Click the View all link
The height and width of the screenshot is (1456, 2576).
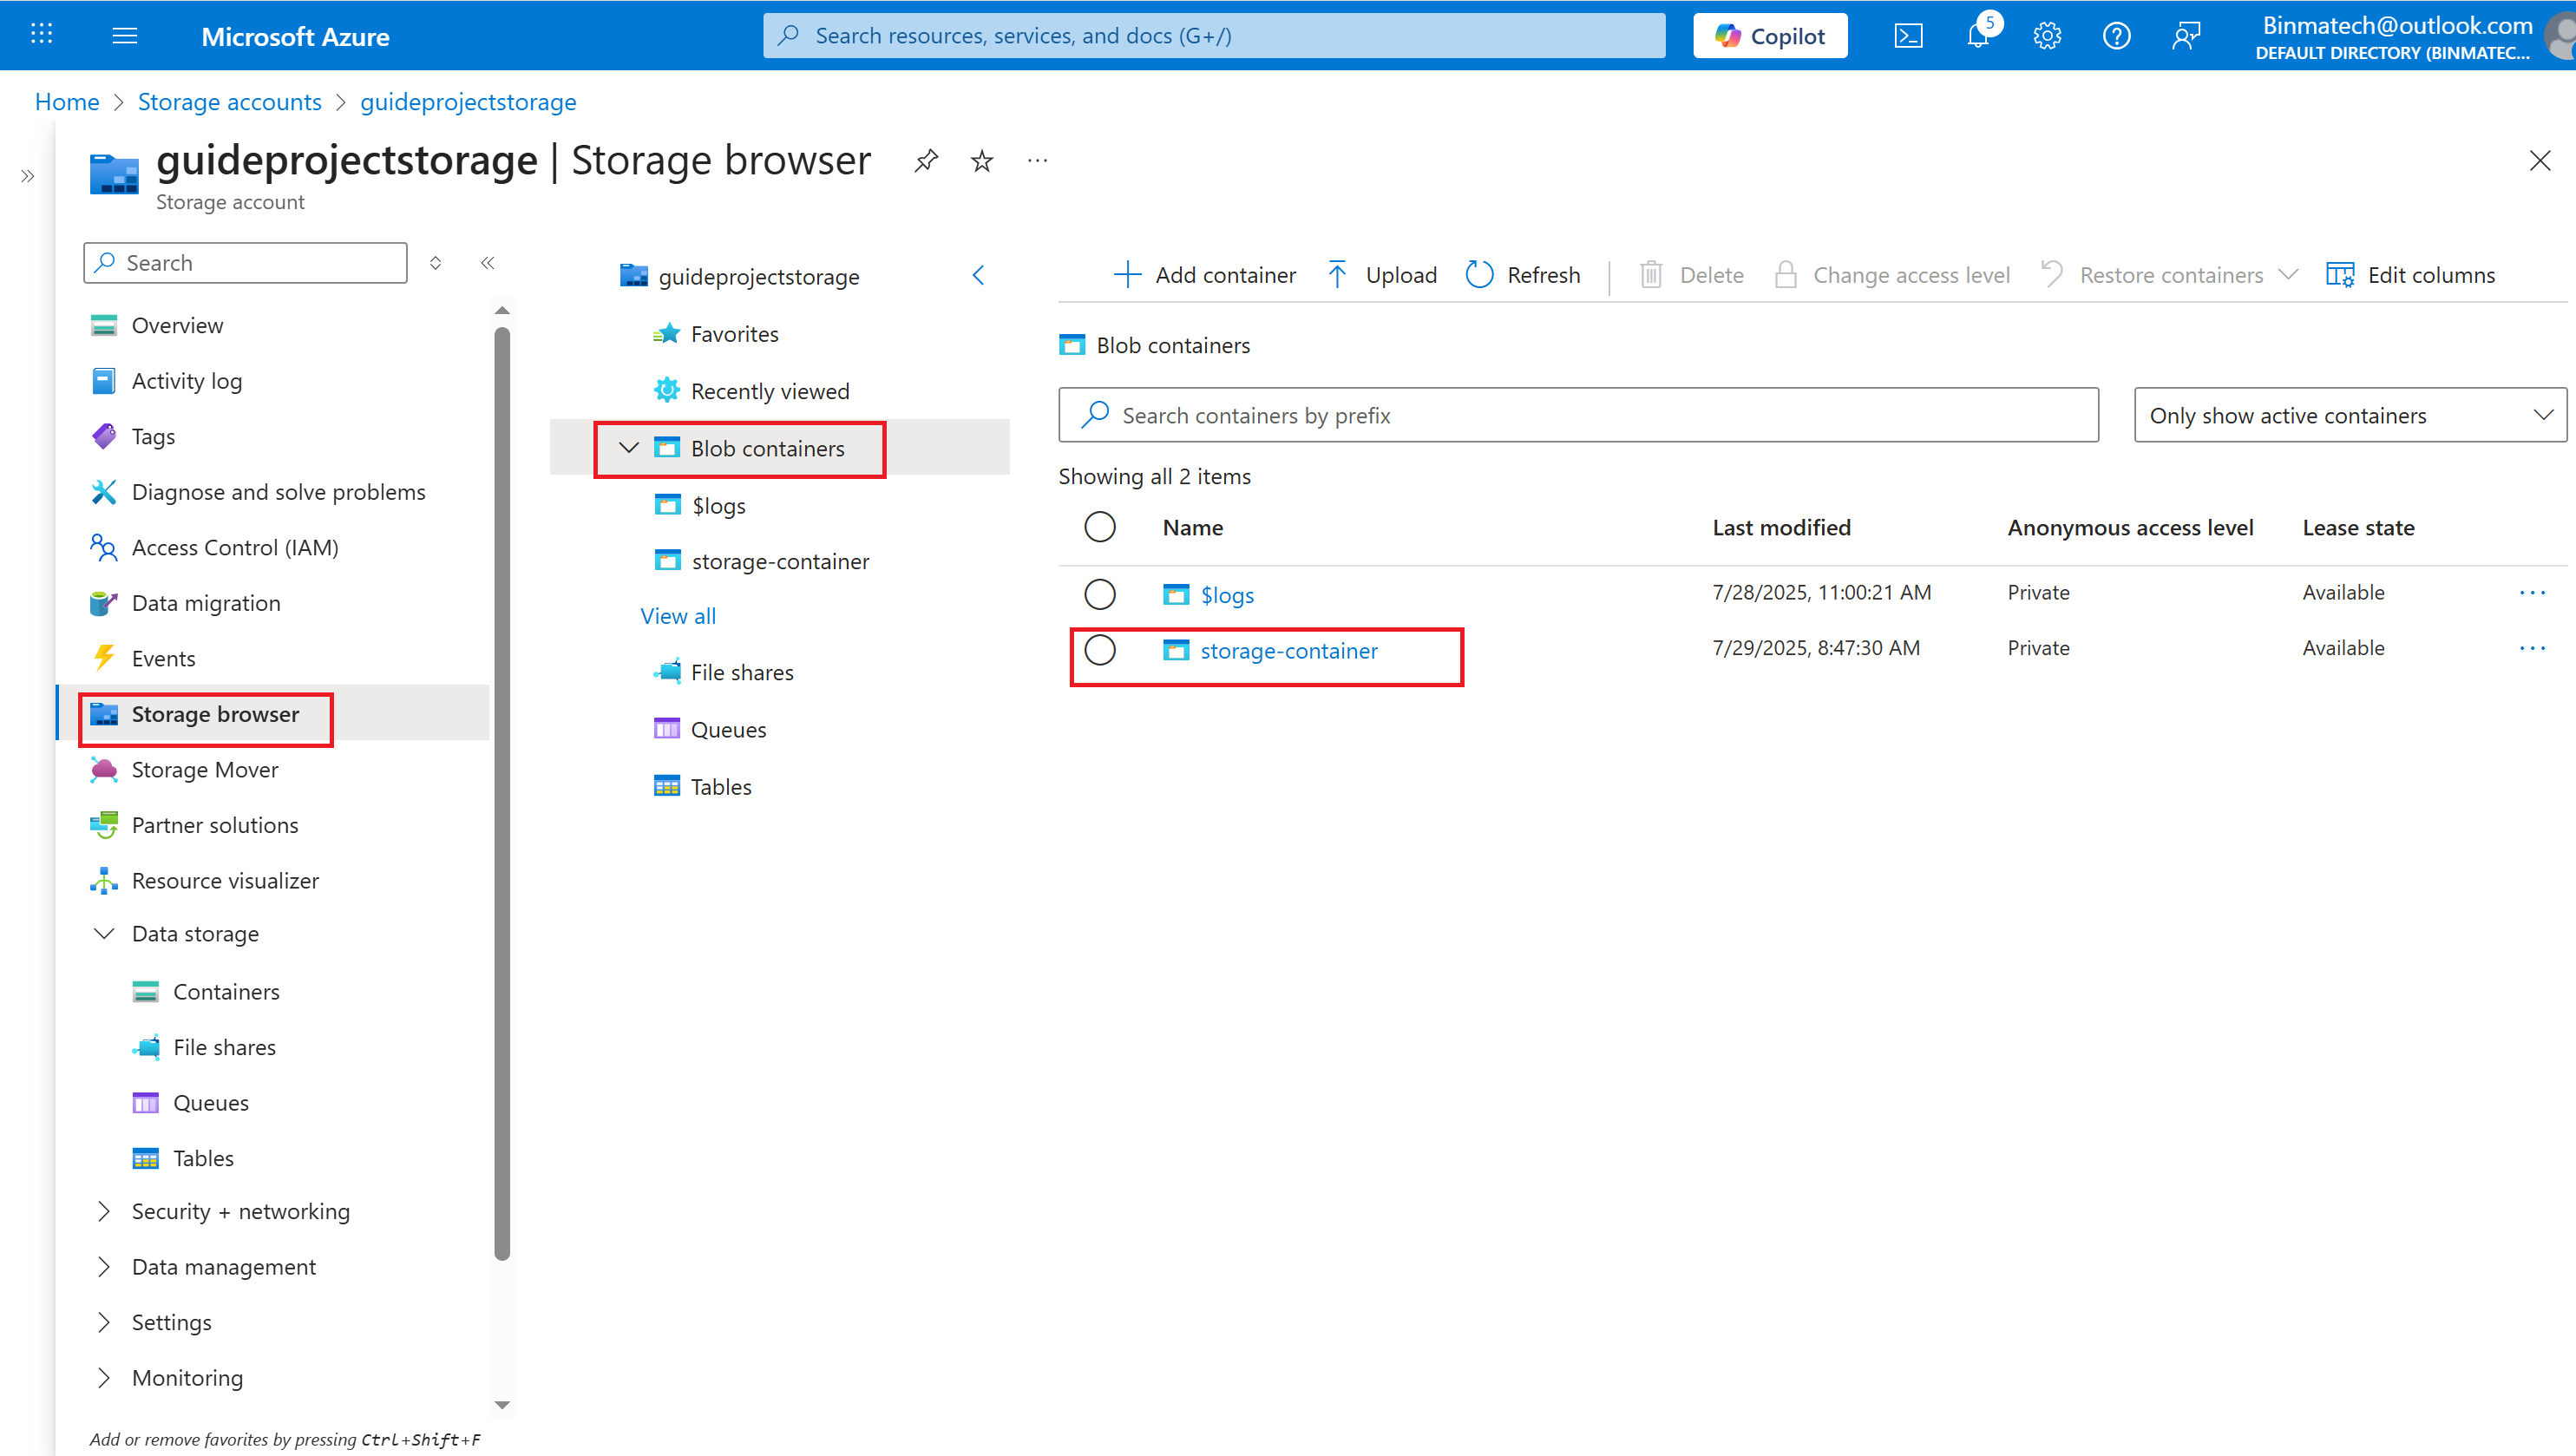678,616
